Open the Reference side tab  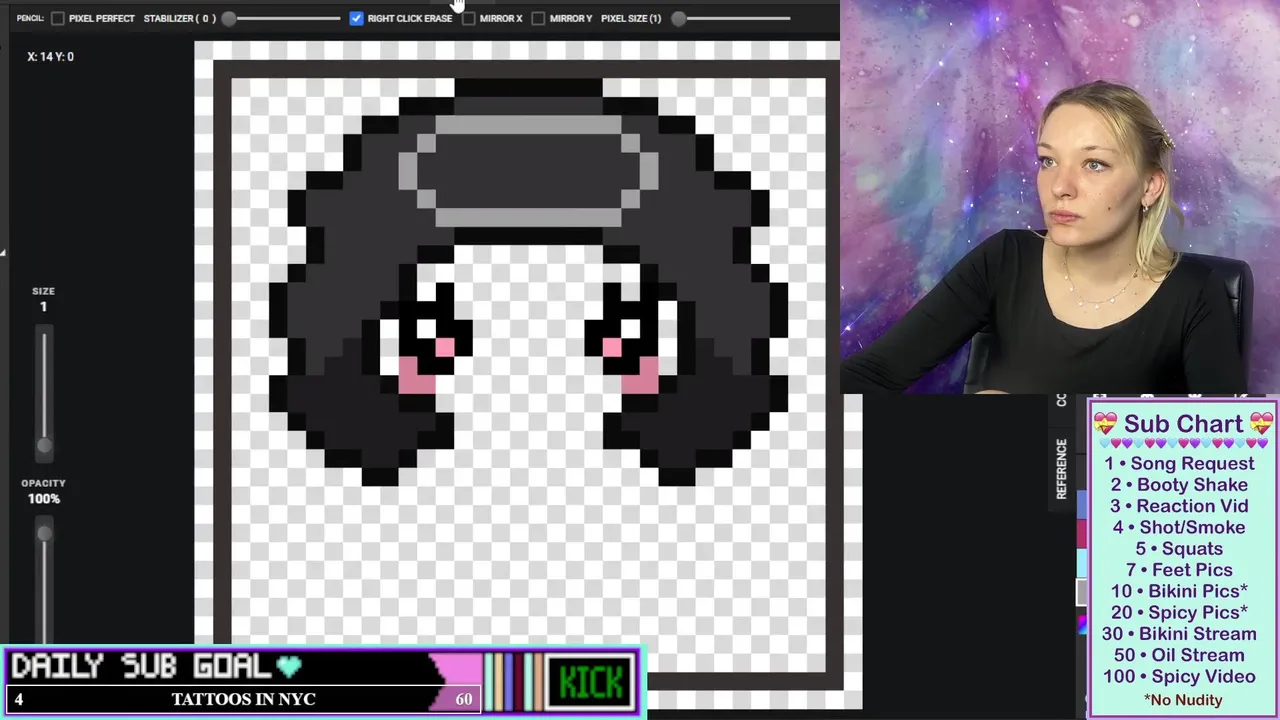(x=1061, y=469)
